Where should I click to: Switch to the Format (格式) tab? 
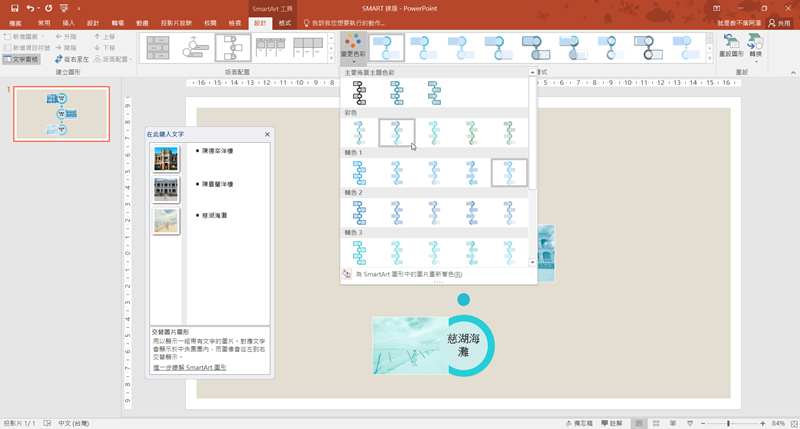pos(285,22)
